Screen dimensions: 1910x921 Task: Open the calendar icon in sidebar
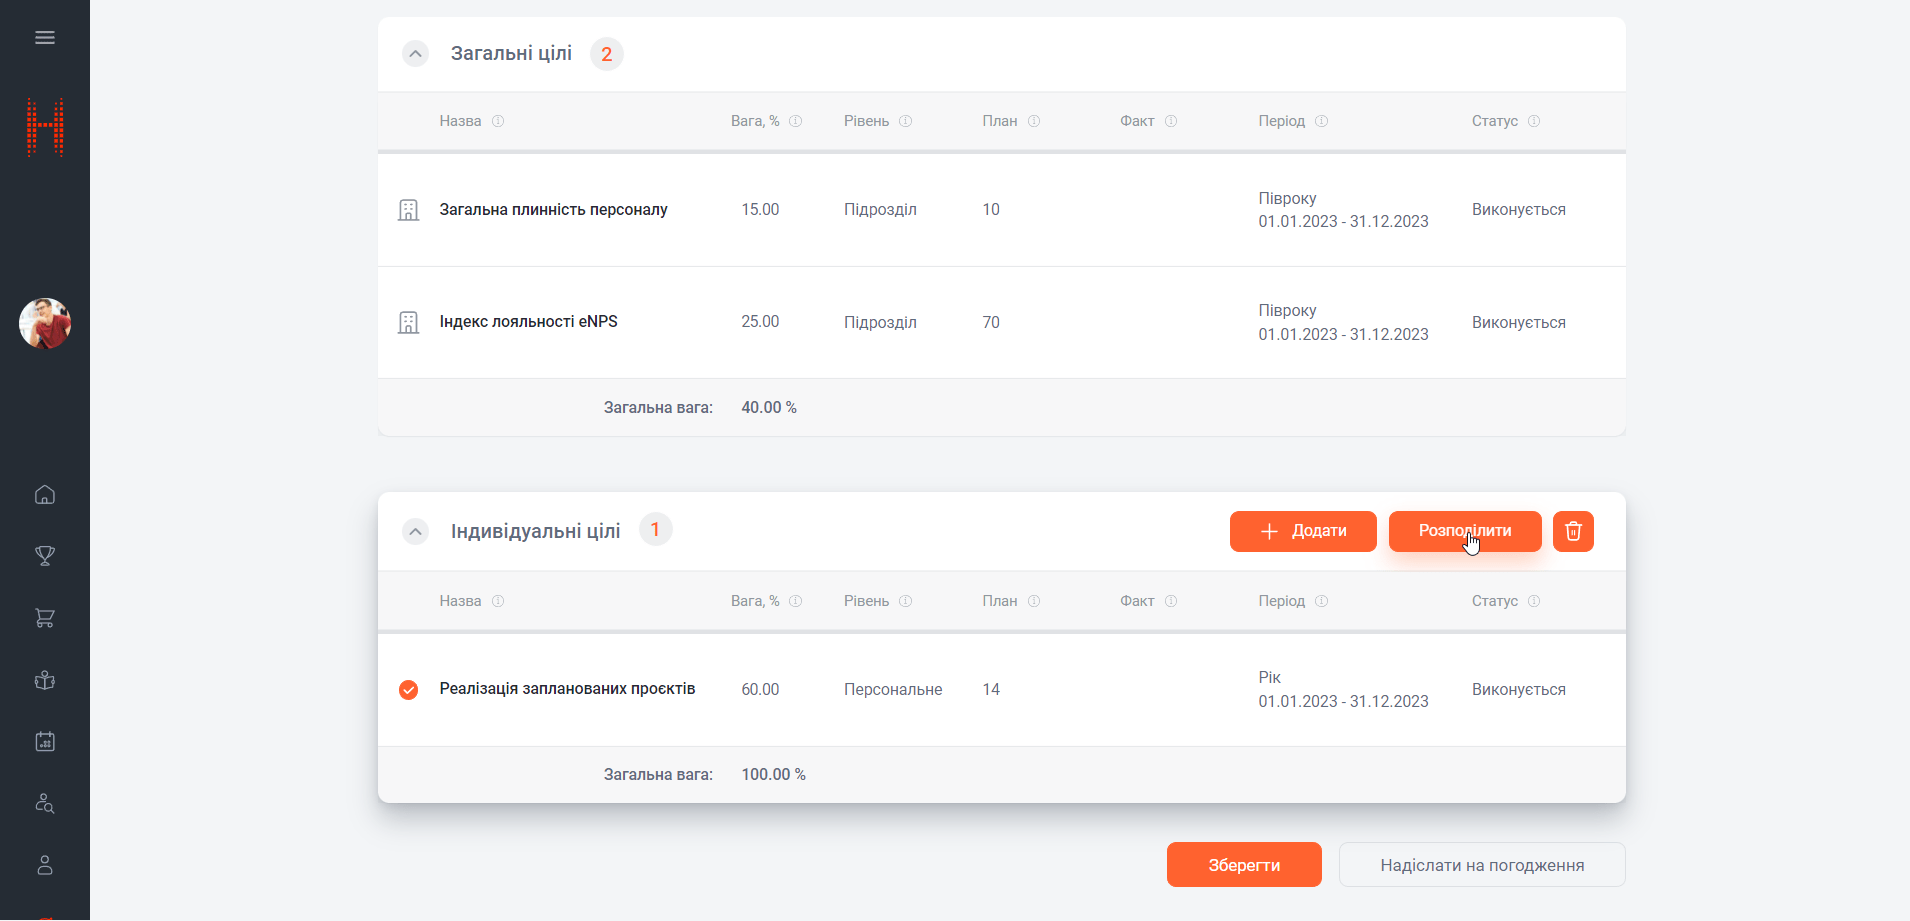click(x=45, y=741)
